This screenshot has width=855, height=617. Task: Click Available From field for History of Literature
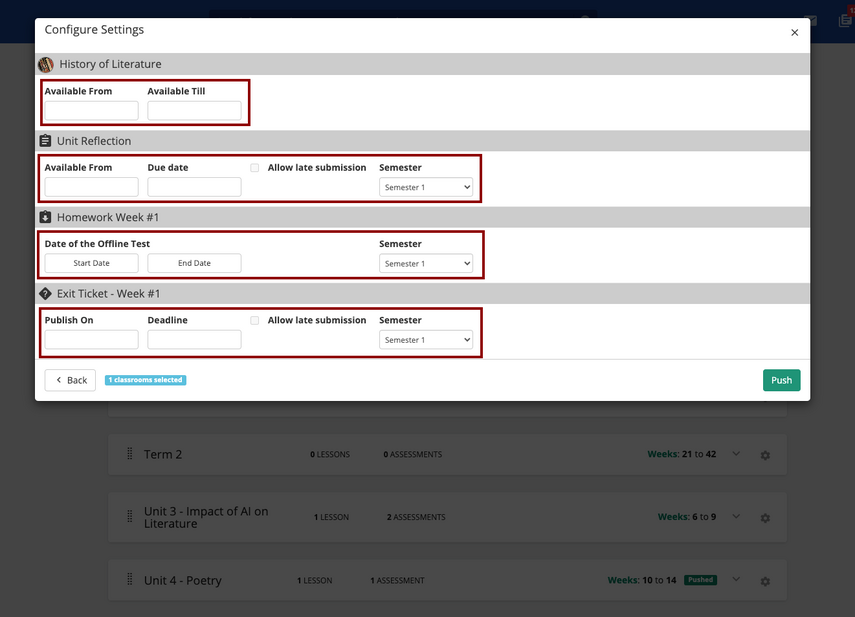(x=92, y=111)
